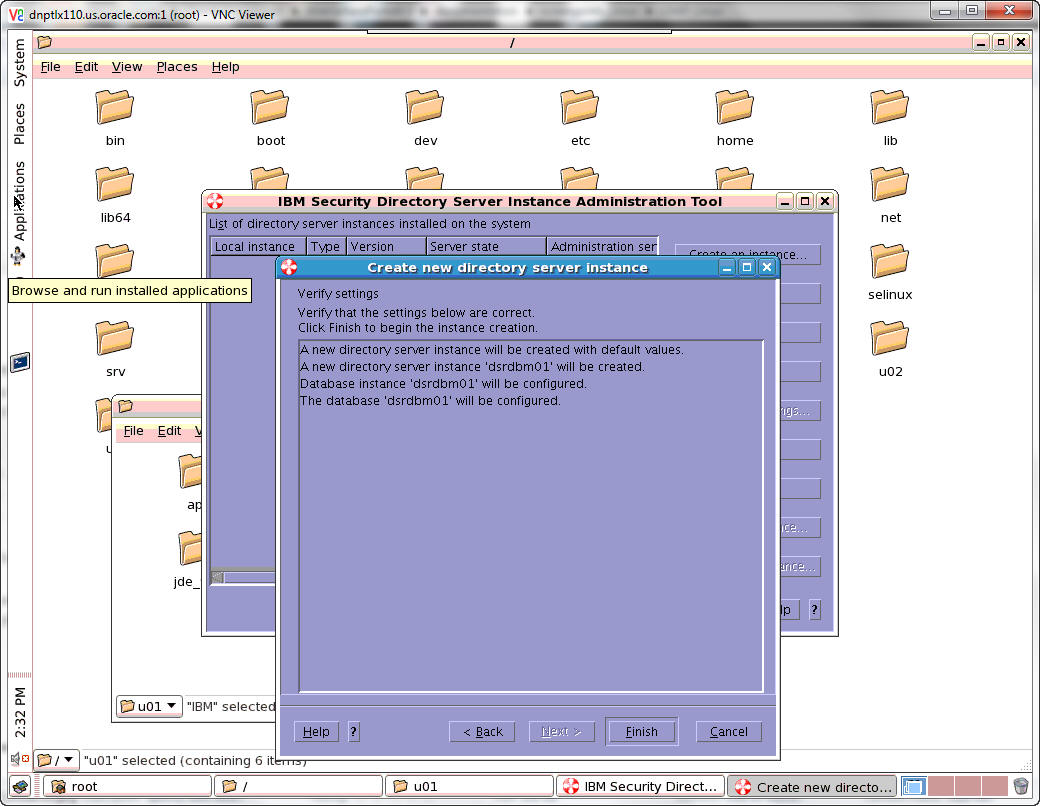Click text "The database 'dsrdbm01' will be configured."
Image resolution: width=1040 pixels, height=806 pixels.
pyautogui.click(x=430, y=401)
